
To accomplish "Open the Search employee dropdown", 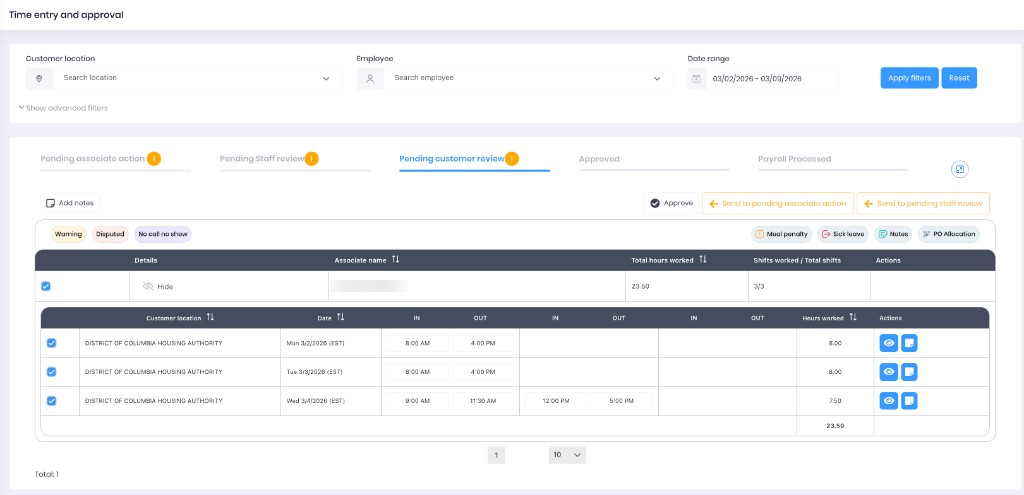I will [515, 78].
